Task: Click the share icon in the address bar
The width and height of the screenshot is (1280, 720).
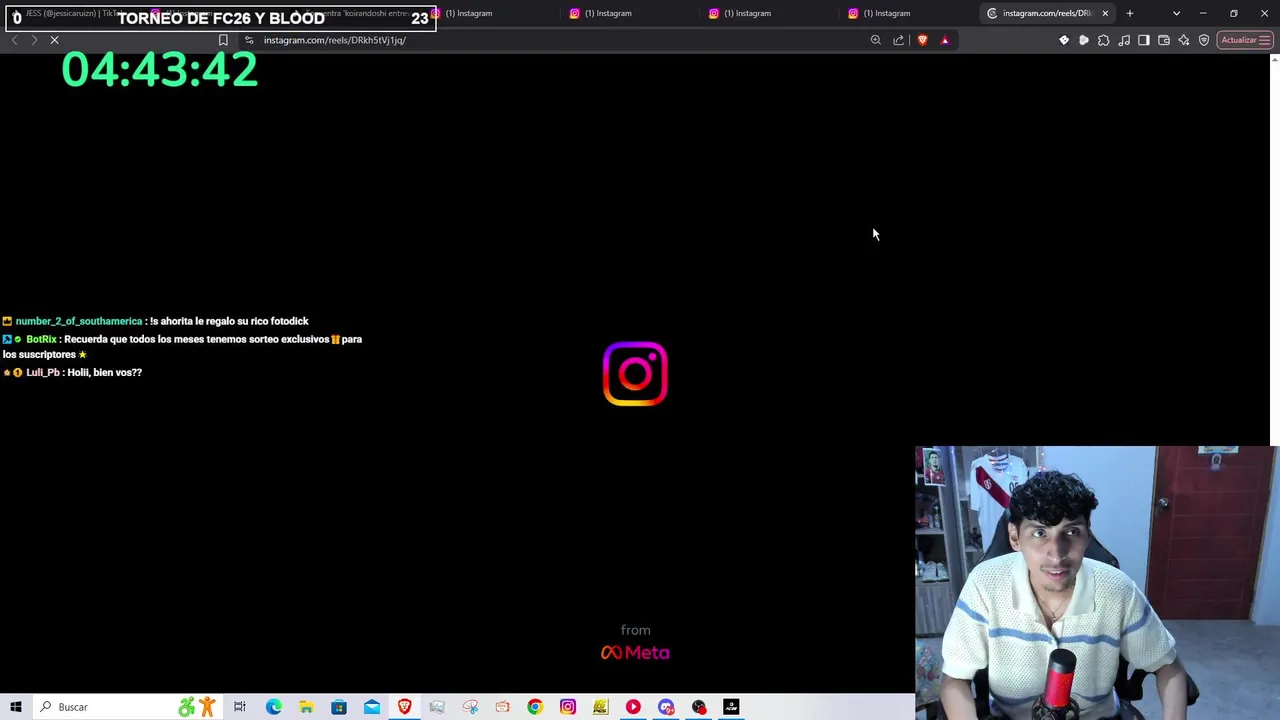Action: 898,40
